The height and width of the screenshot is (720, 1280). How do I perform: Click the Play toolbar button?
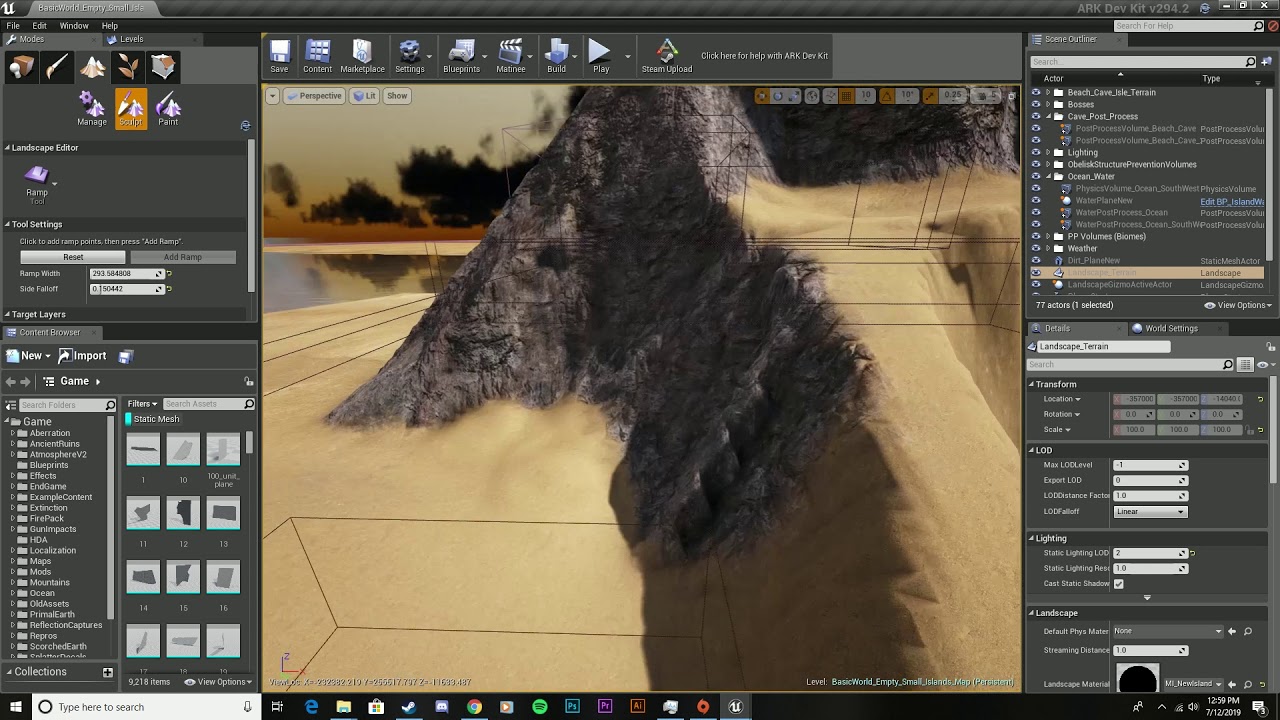pos(600,56)
